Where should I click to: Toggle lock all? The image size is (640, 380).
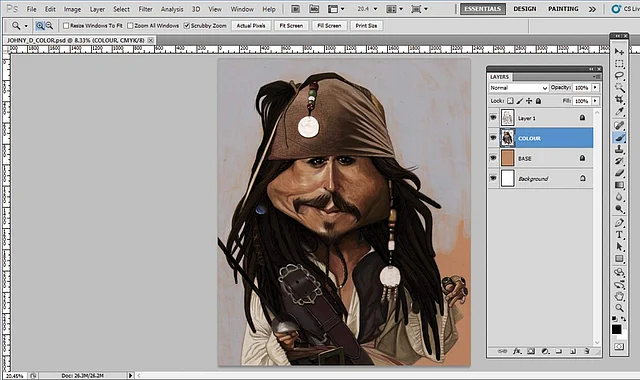click(538, 101)
